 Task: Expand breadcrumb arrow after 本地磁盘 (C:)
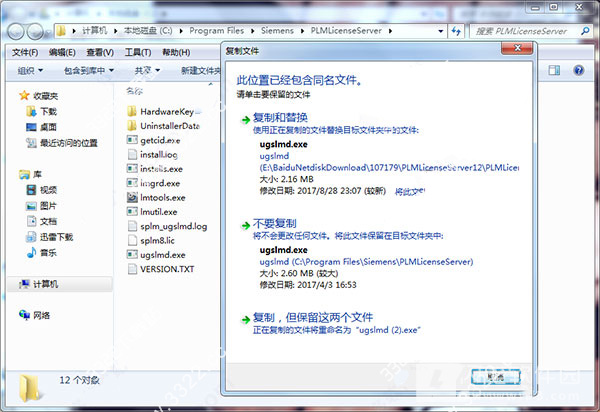pyautogui.click(x=181, y=31)
